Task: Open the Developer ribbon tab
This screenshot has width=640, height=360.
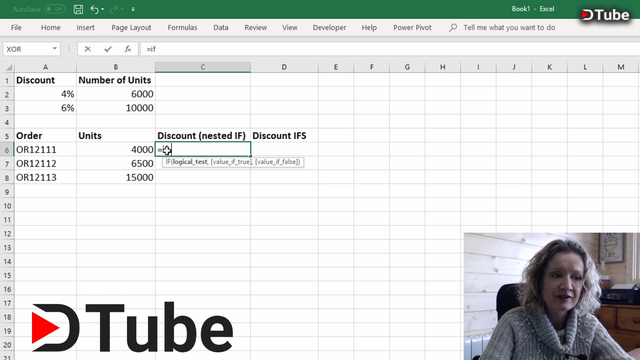Action: 329,28
